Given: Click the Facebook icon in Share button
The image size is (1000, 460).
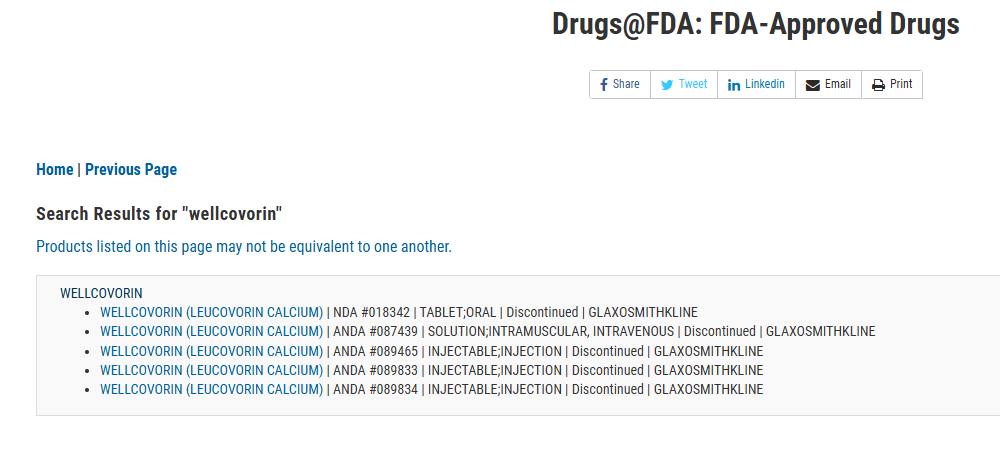Looking at the screenshot, I should tap(604, 85).
